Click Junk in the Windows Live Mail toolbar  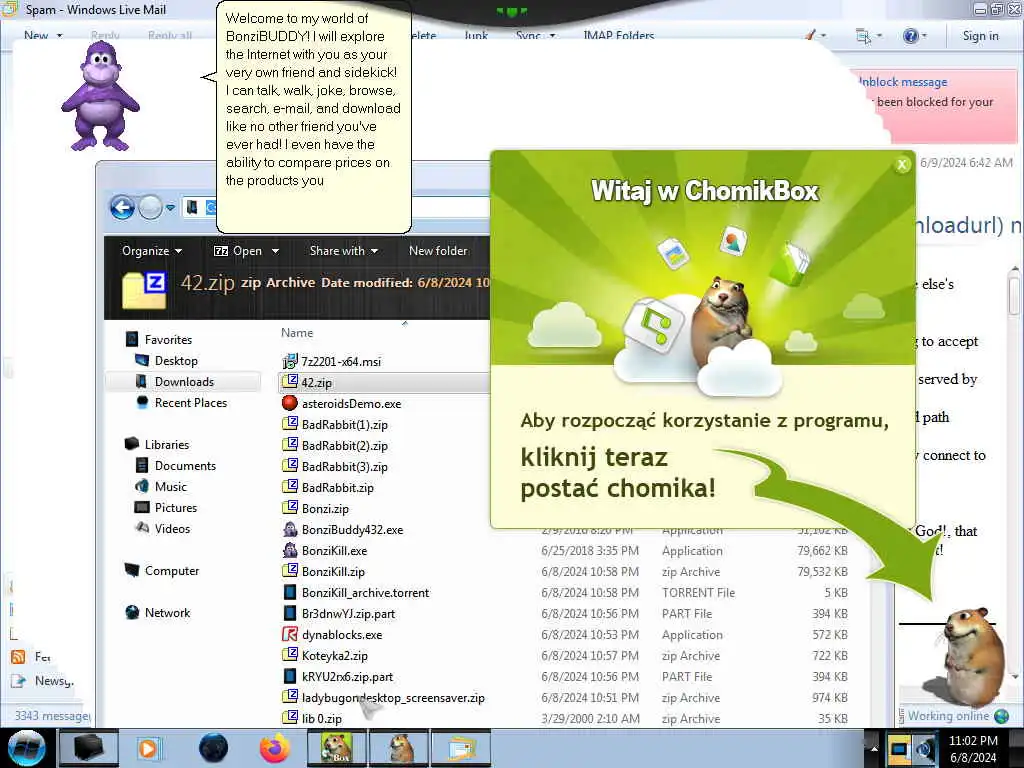tap(476, 35)
